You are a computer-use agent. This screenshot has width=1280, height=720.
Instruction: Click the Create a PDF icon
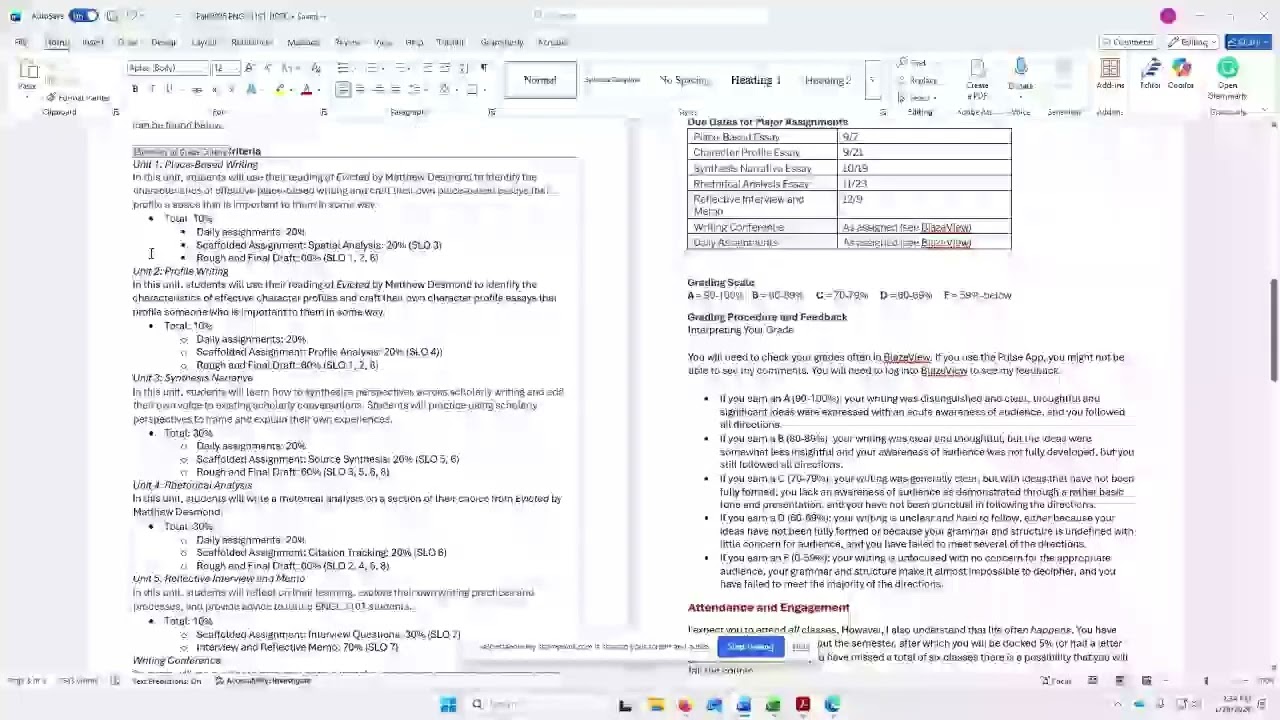coord(977,78)
